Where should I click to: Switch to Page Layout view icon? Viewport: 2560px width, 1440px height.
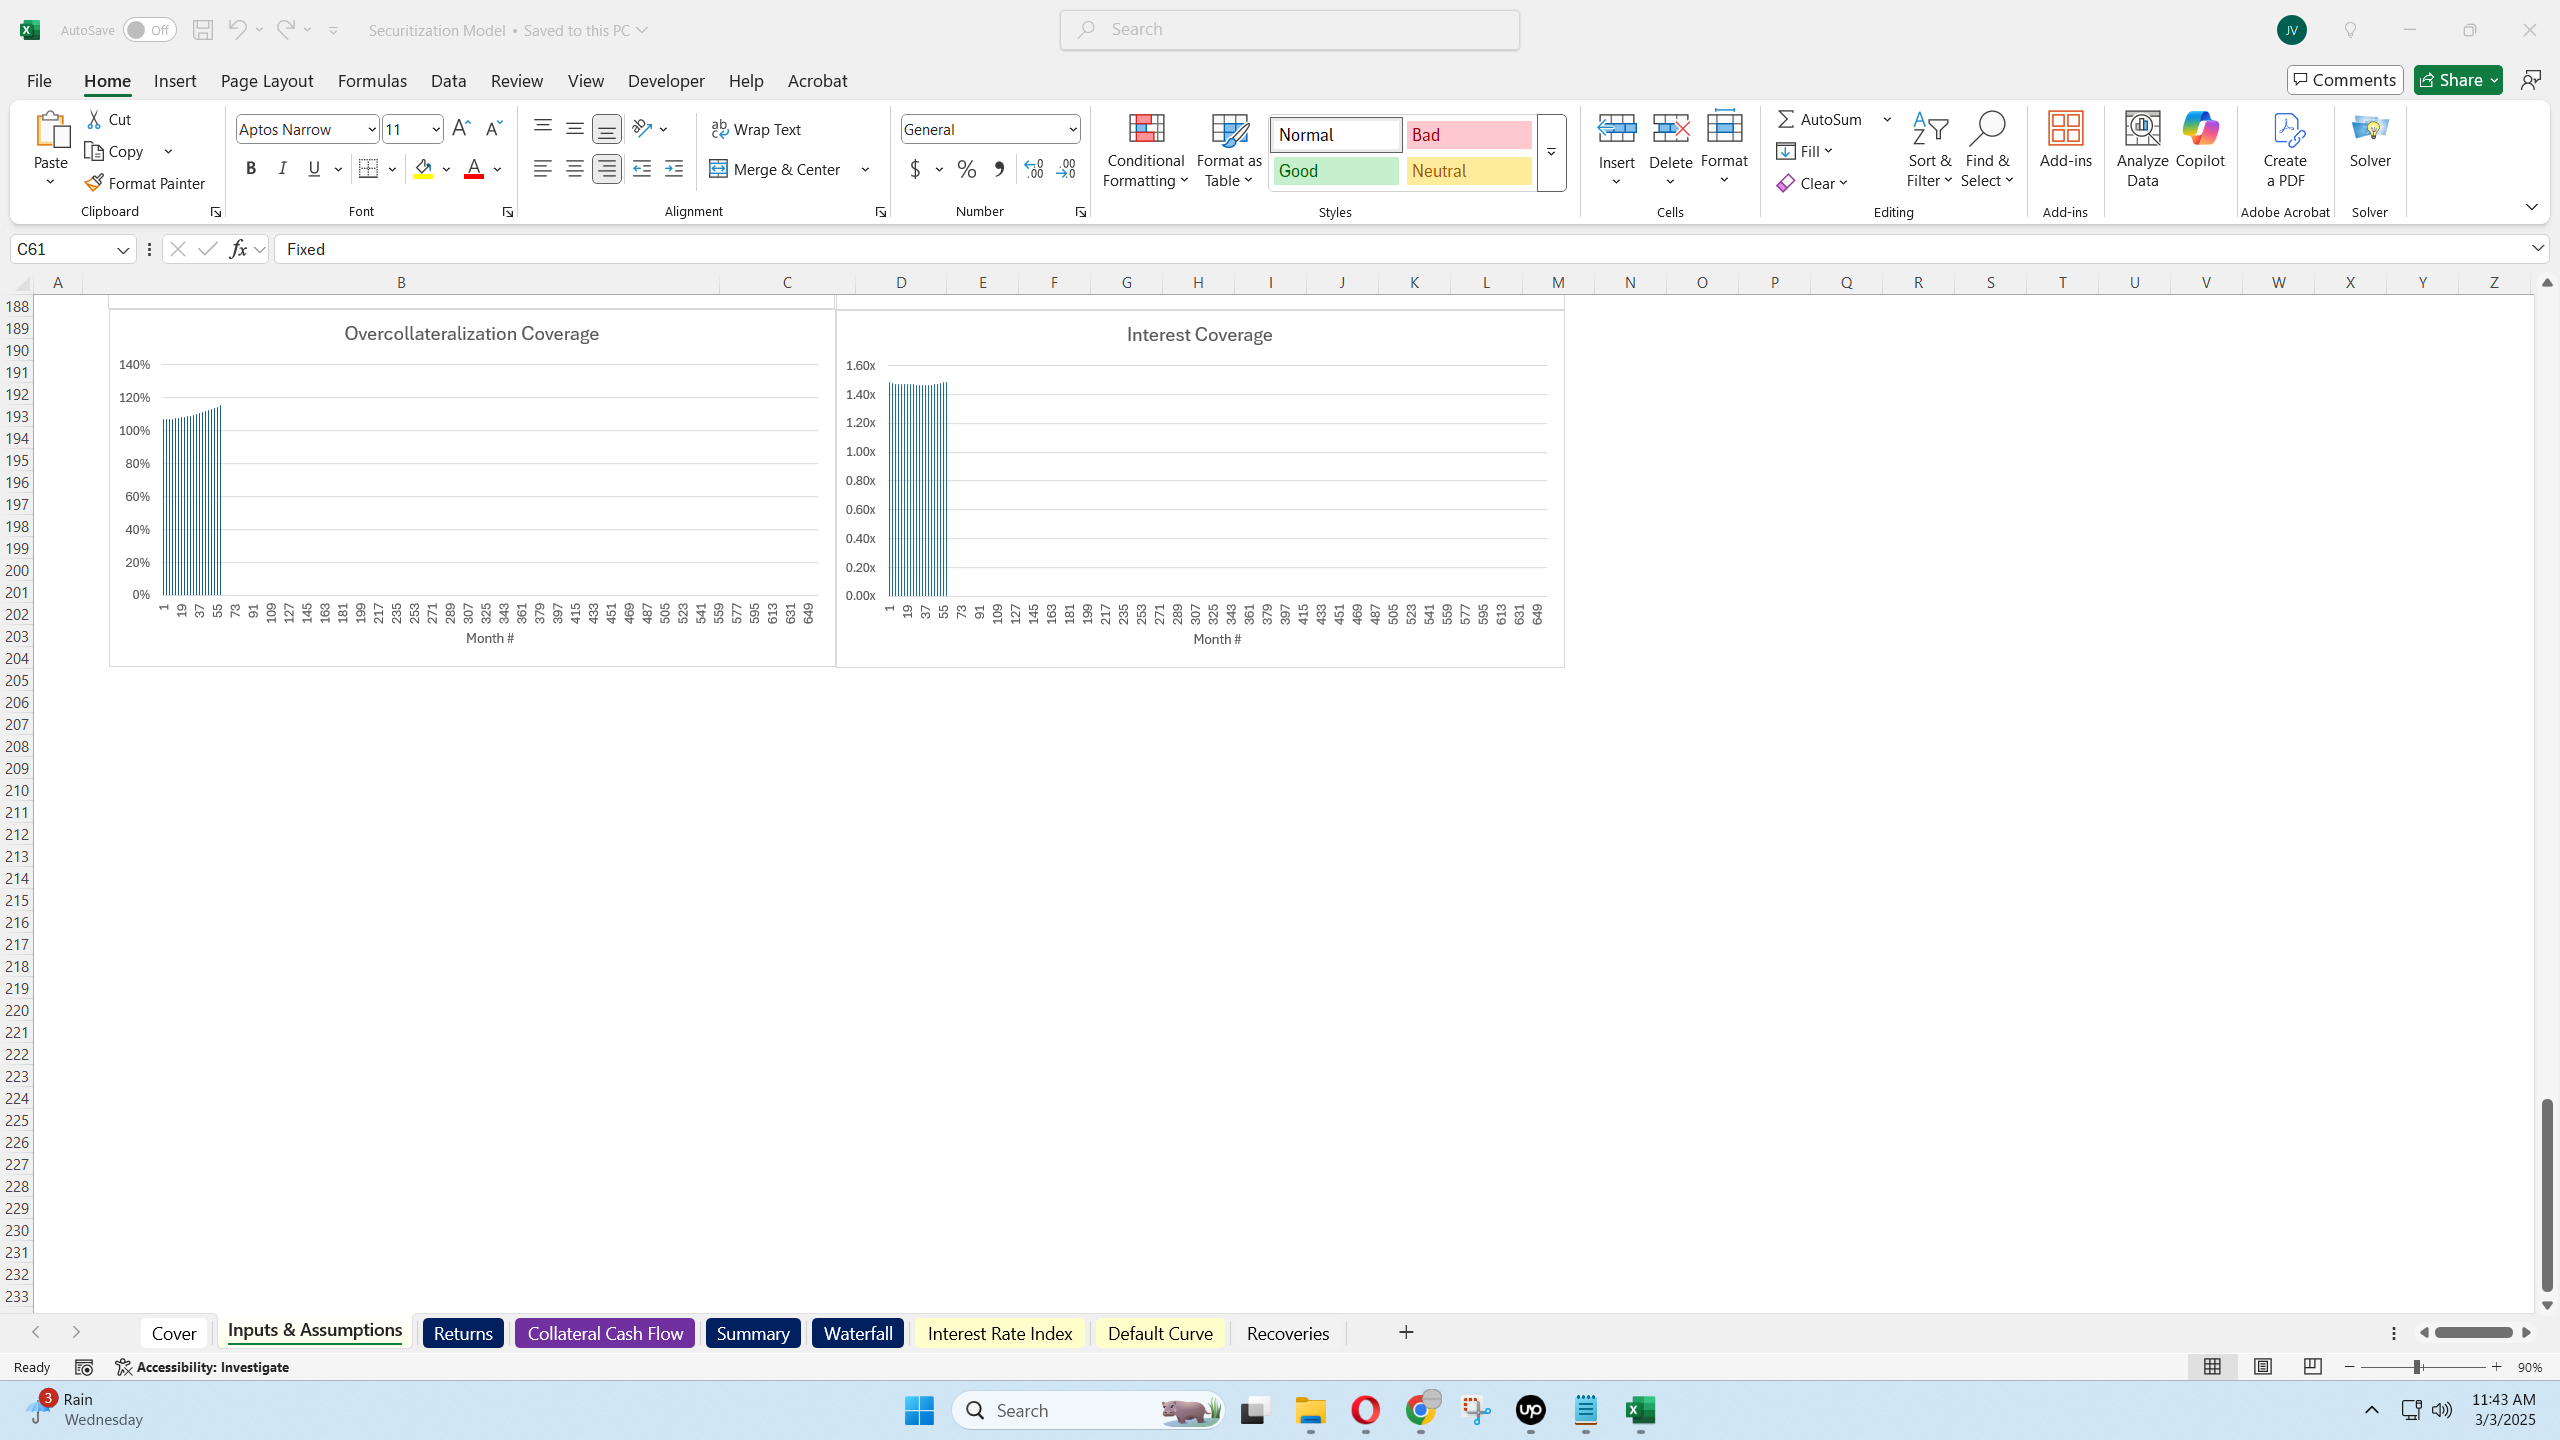[2262, 1367]
